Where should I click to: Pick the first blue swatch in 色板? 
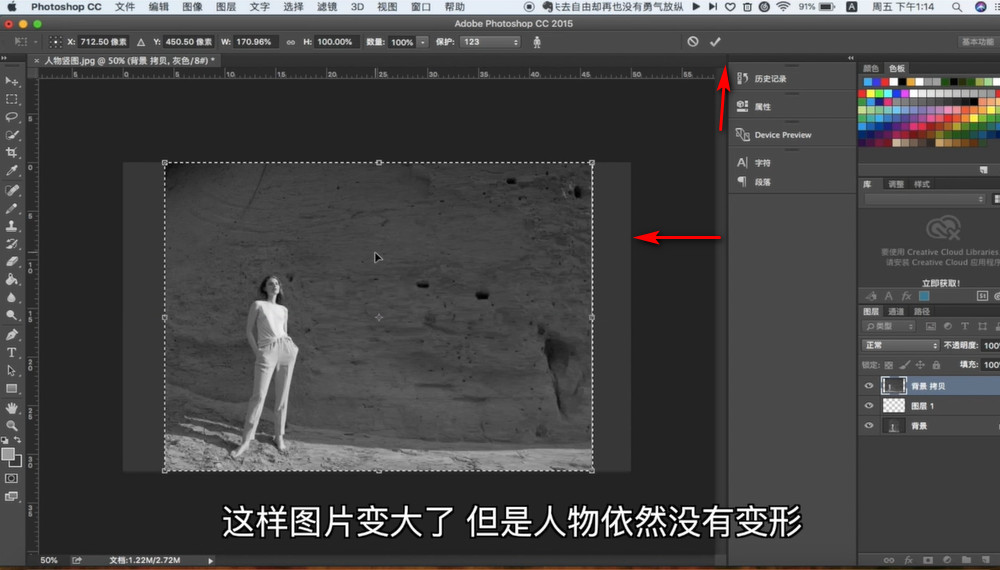point(867,82)
